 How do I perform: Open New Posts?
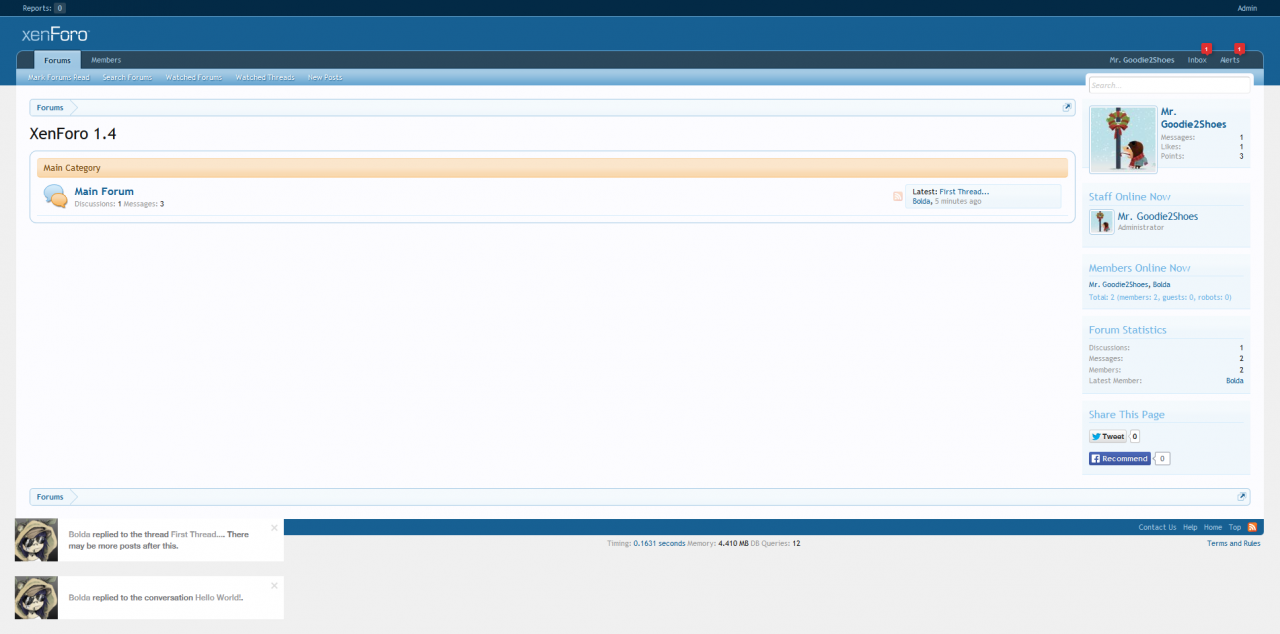pos(325,77)
